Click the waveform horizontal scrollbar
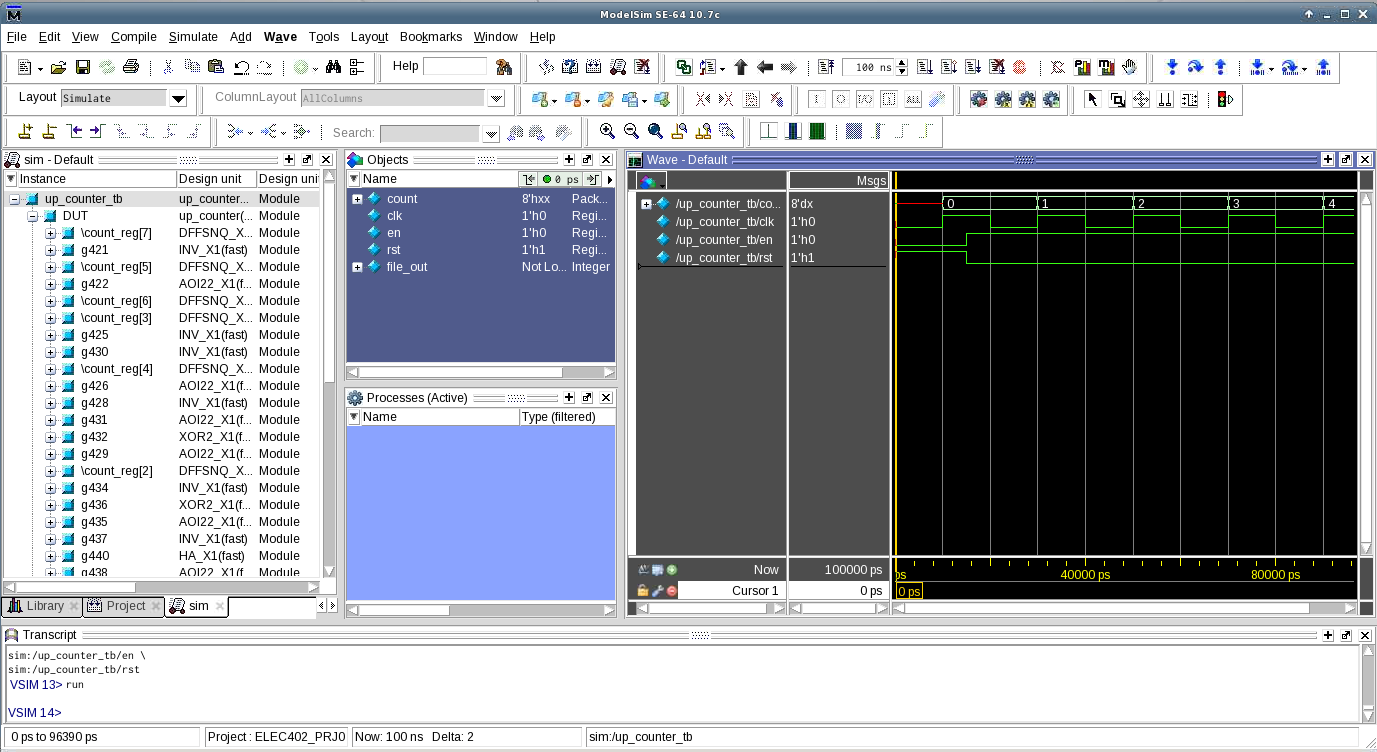 click(x=1124, y=608)
